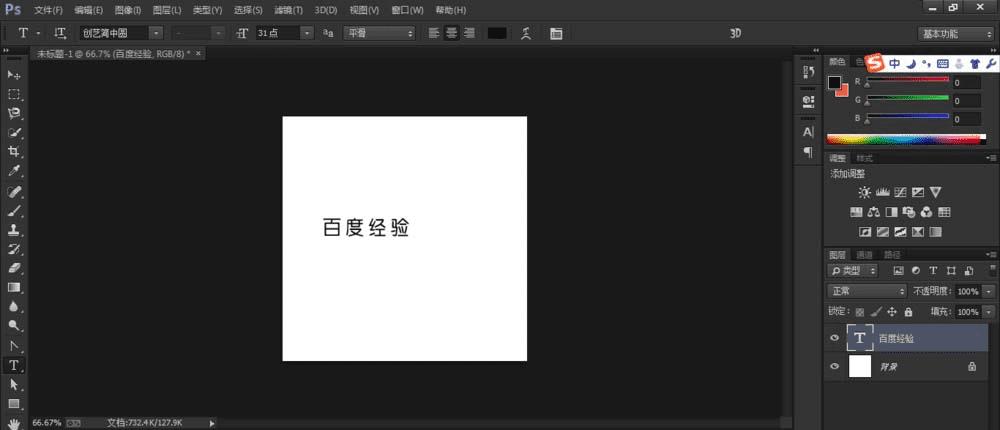Open the anti-aliasing dropdown 平滑
The width and height of the screenshot is (1000, 430).
(x=379, y=33)
